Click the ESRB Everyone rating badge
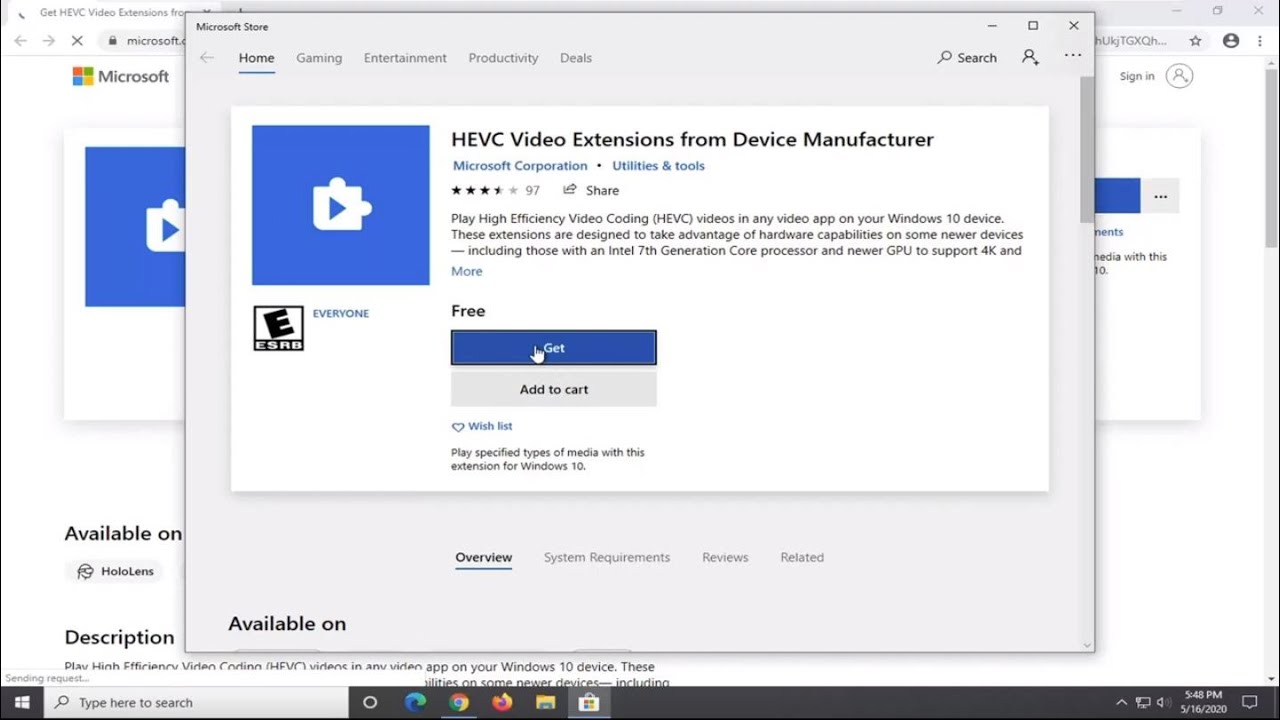The width and height of the screenshot is (1280, 720). [x=278, y=329]
